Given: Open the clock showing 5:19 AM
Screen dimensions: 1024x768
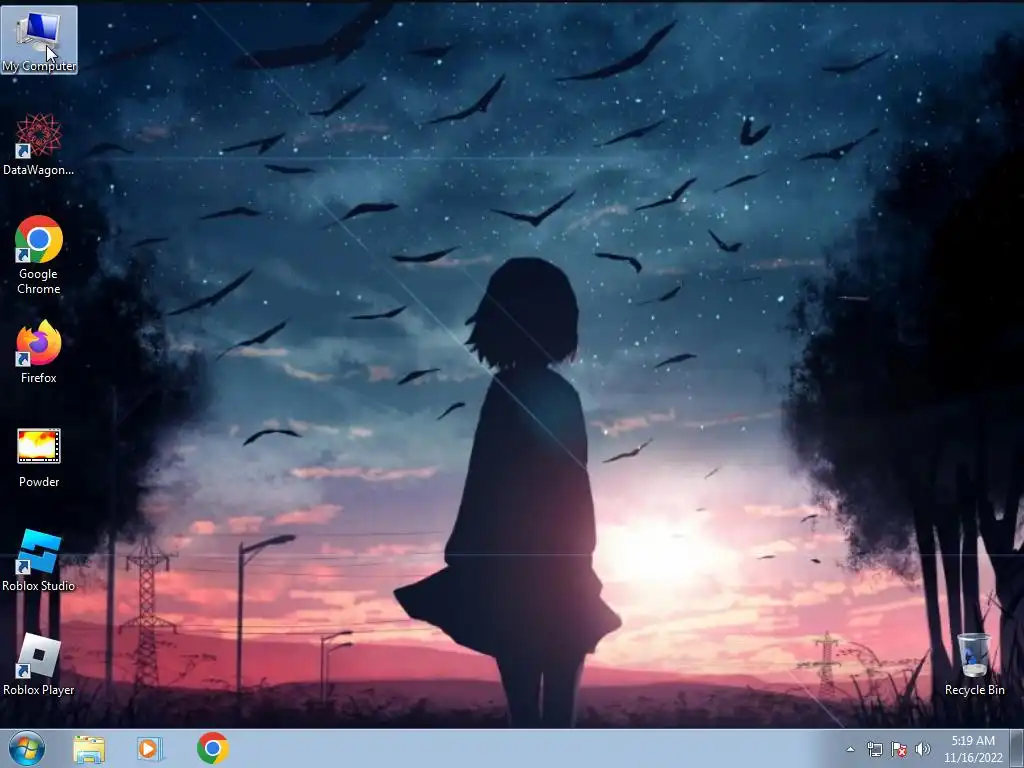Looking at the screenshot, I should pyautogui.click(x=973, y=749).
